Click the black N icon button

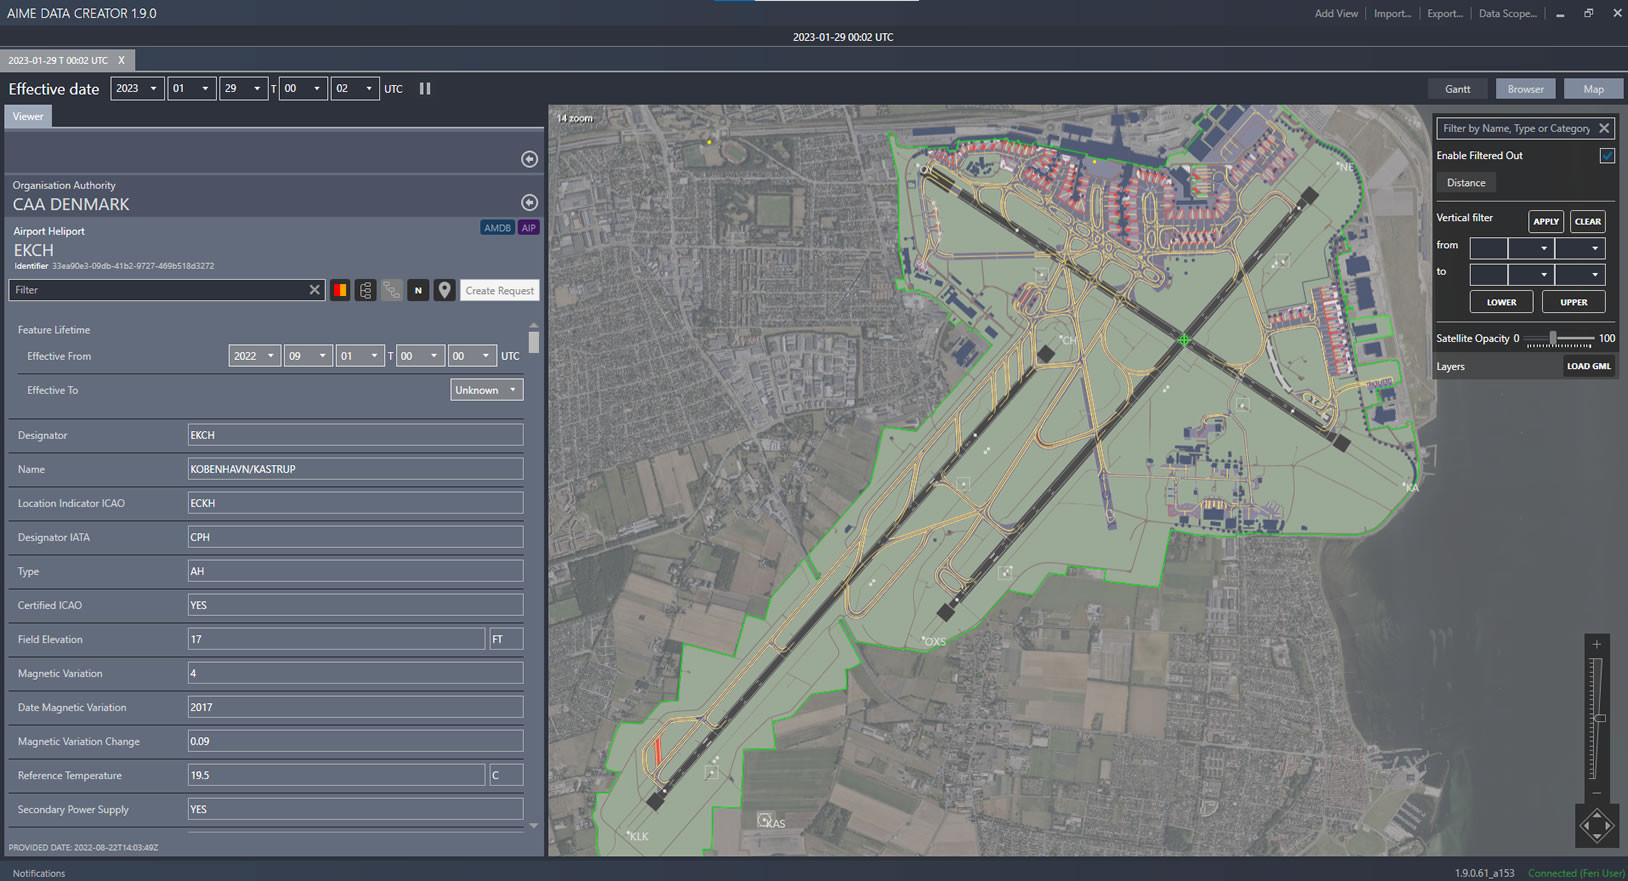(418, 290)
